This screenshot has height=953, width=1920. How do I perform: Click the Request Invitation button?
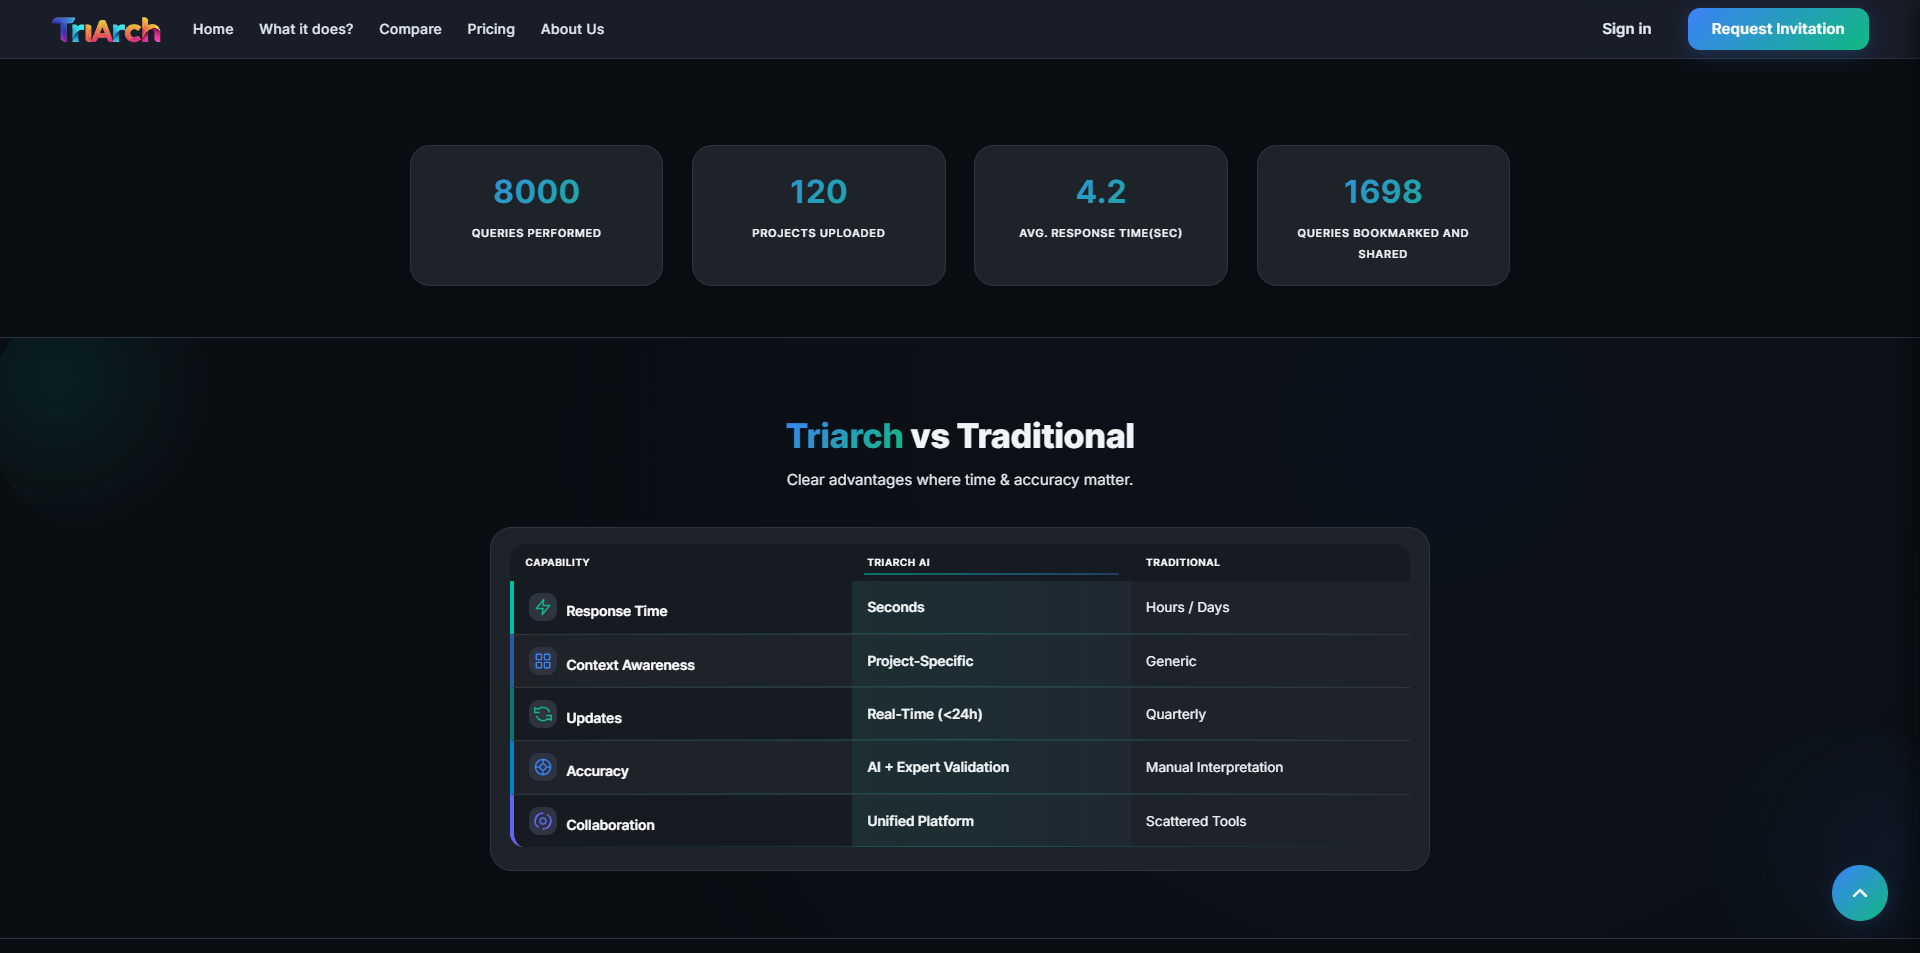tap(1777, 28)
